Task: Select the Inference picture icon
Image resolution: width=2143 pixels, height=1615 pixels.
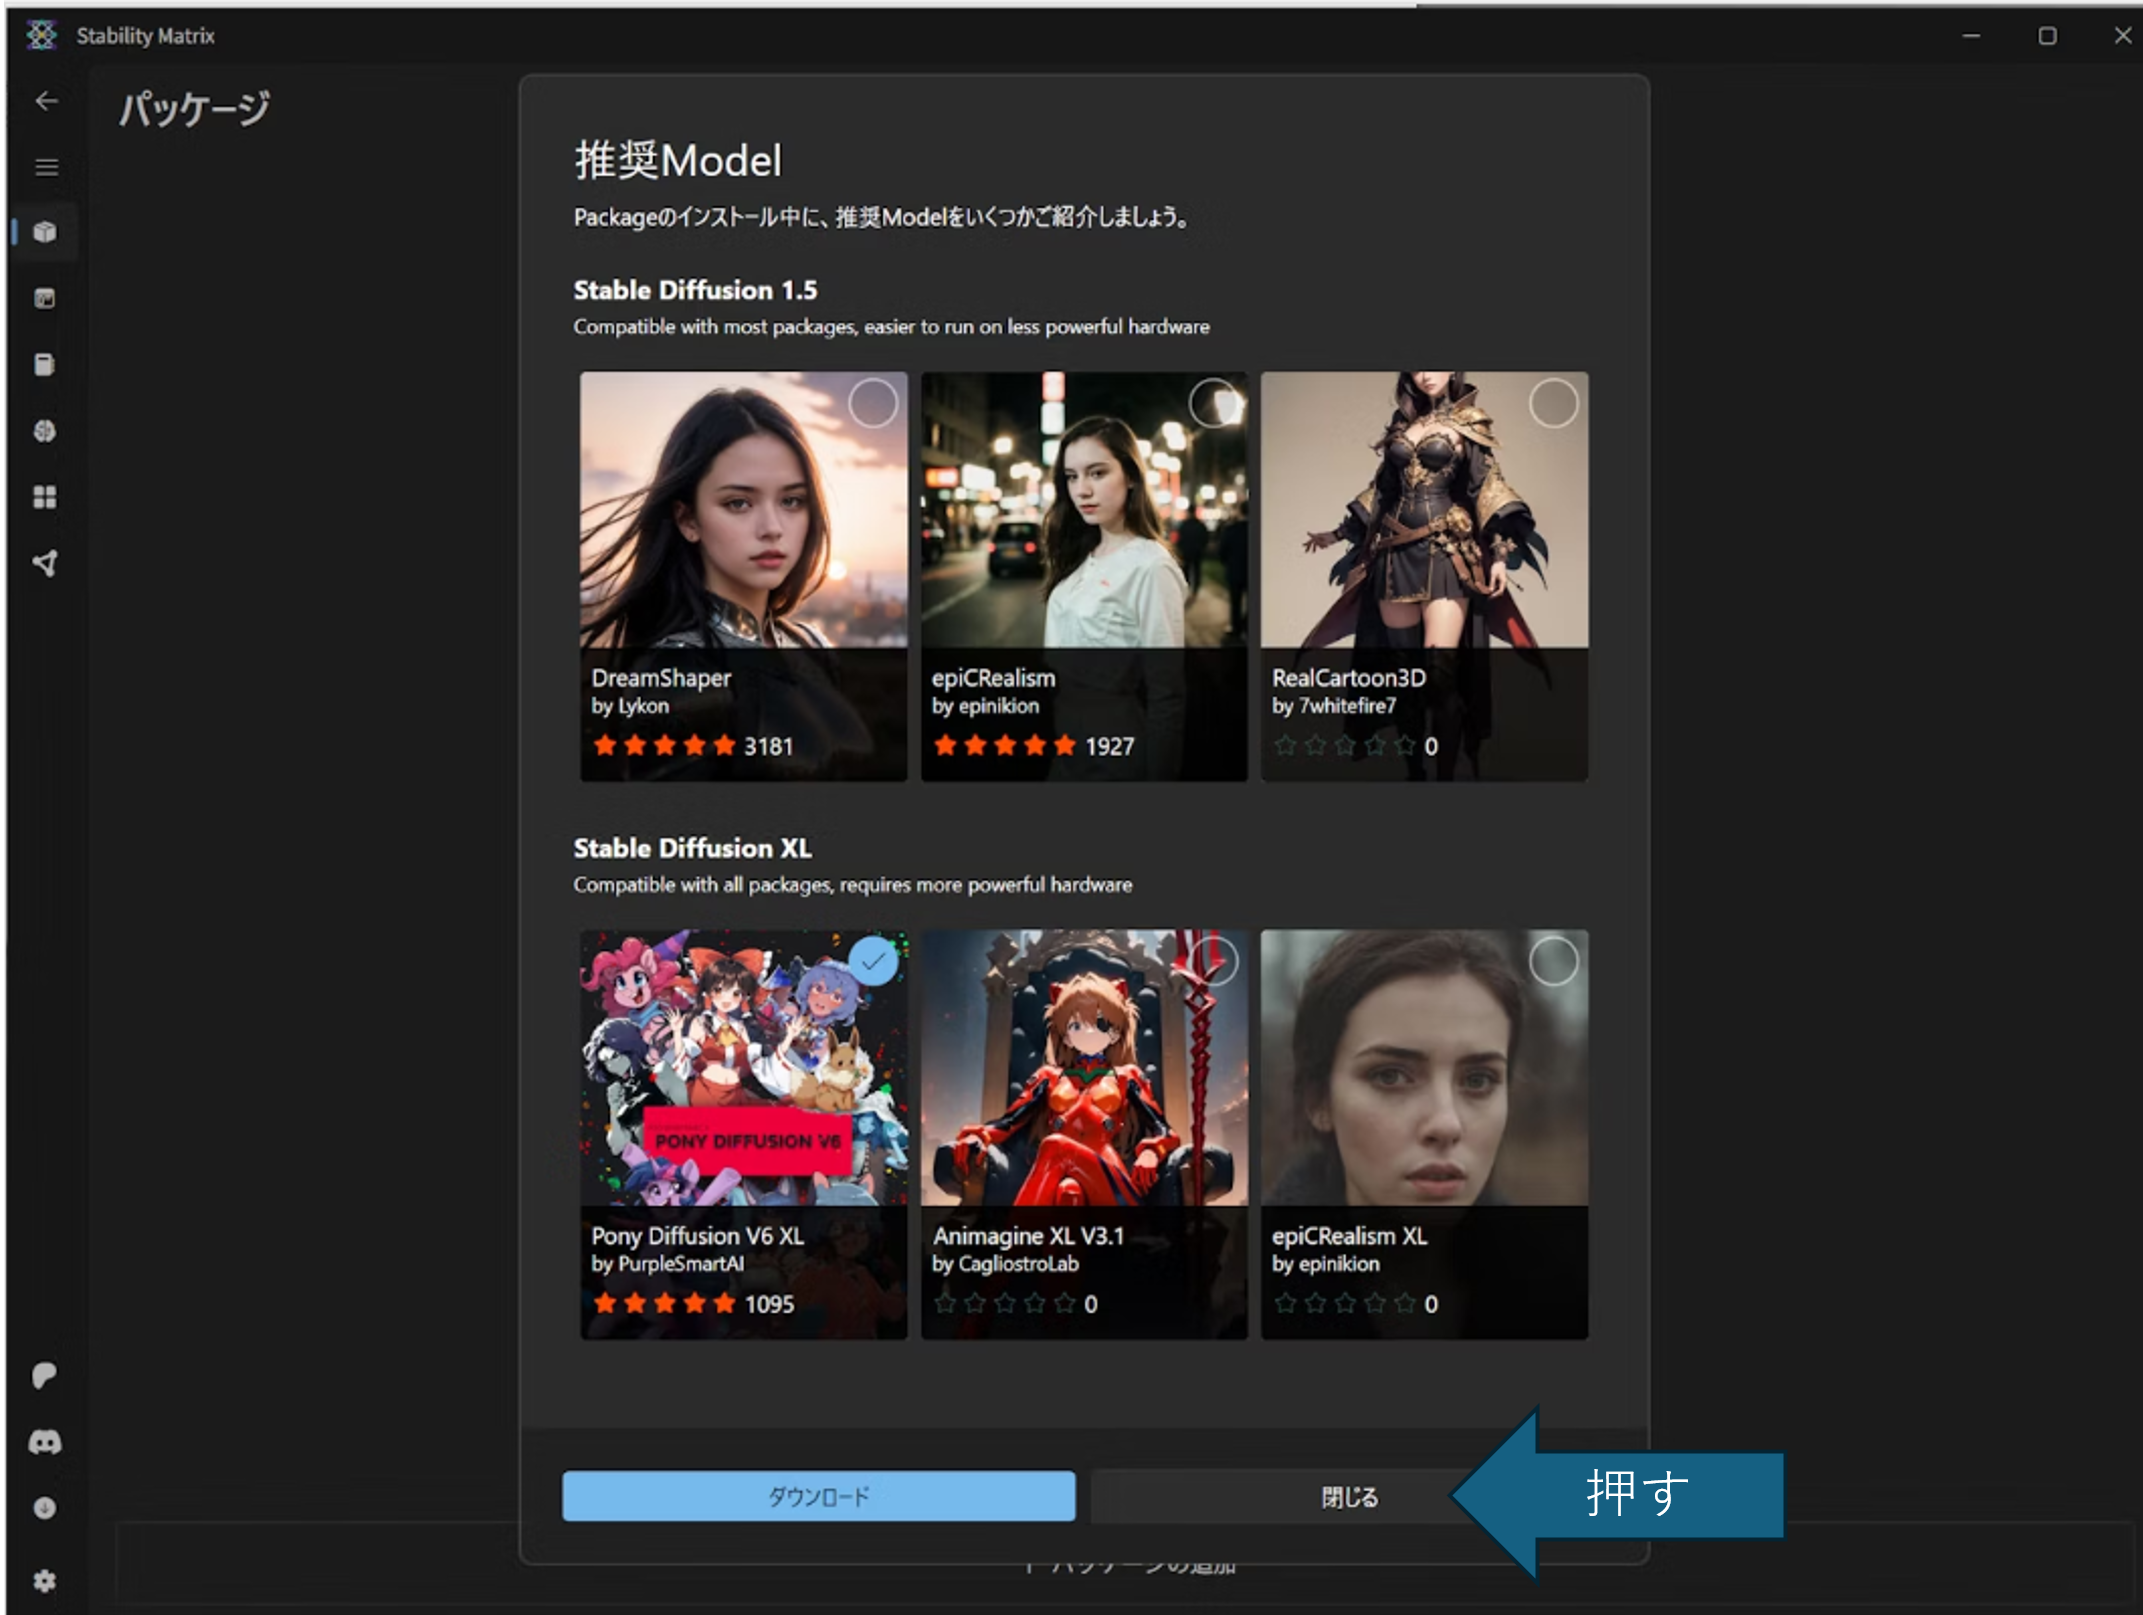Action: click(45, 298)
